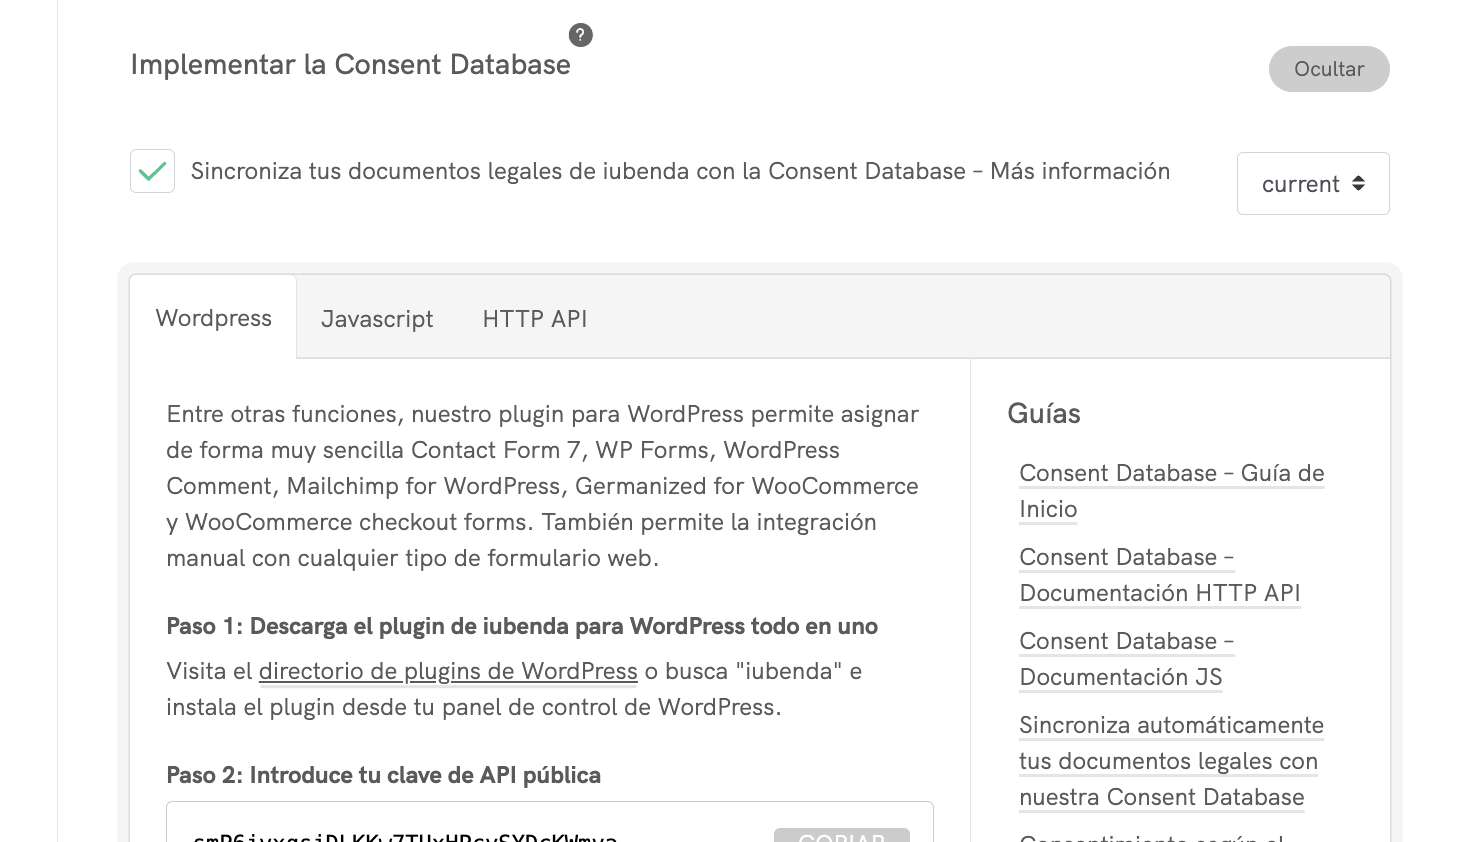Open 'Consent Database – Guía de Inicio' guide
This screenshot has width=1478, height=842.
click(x=1172, y=491)
